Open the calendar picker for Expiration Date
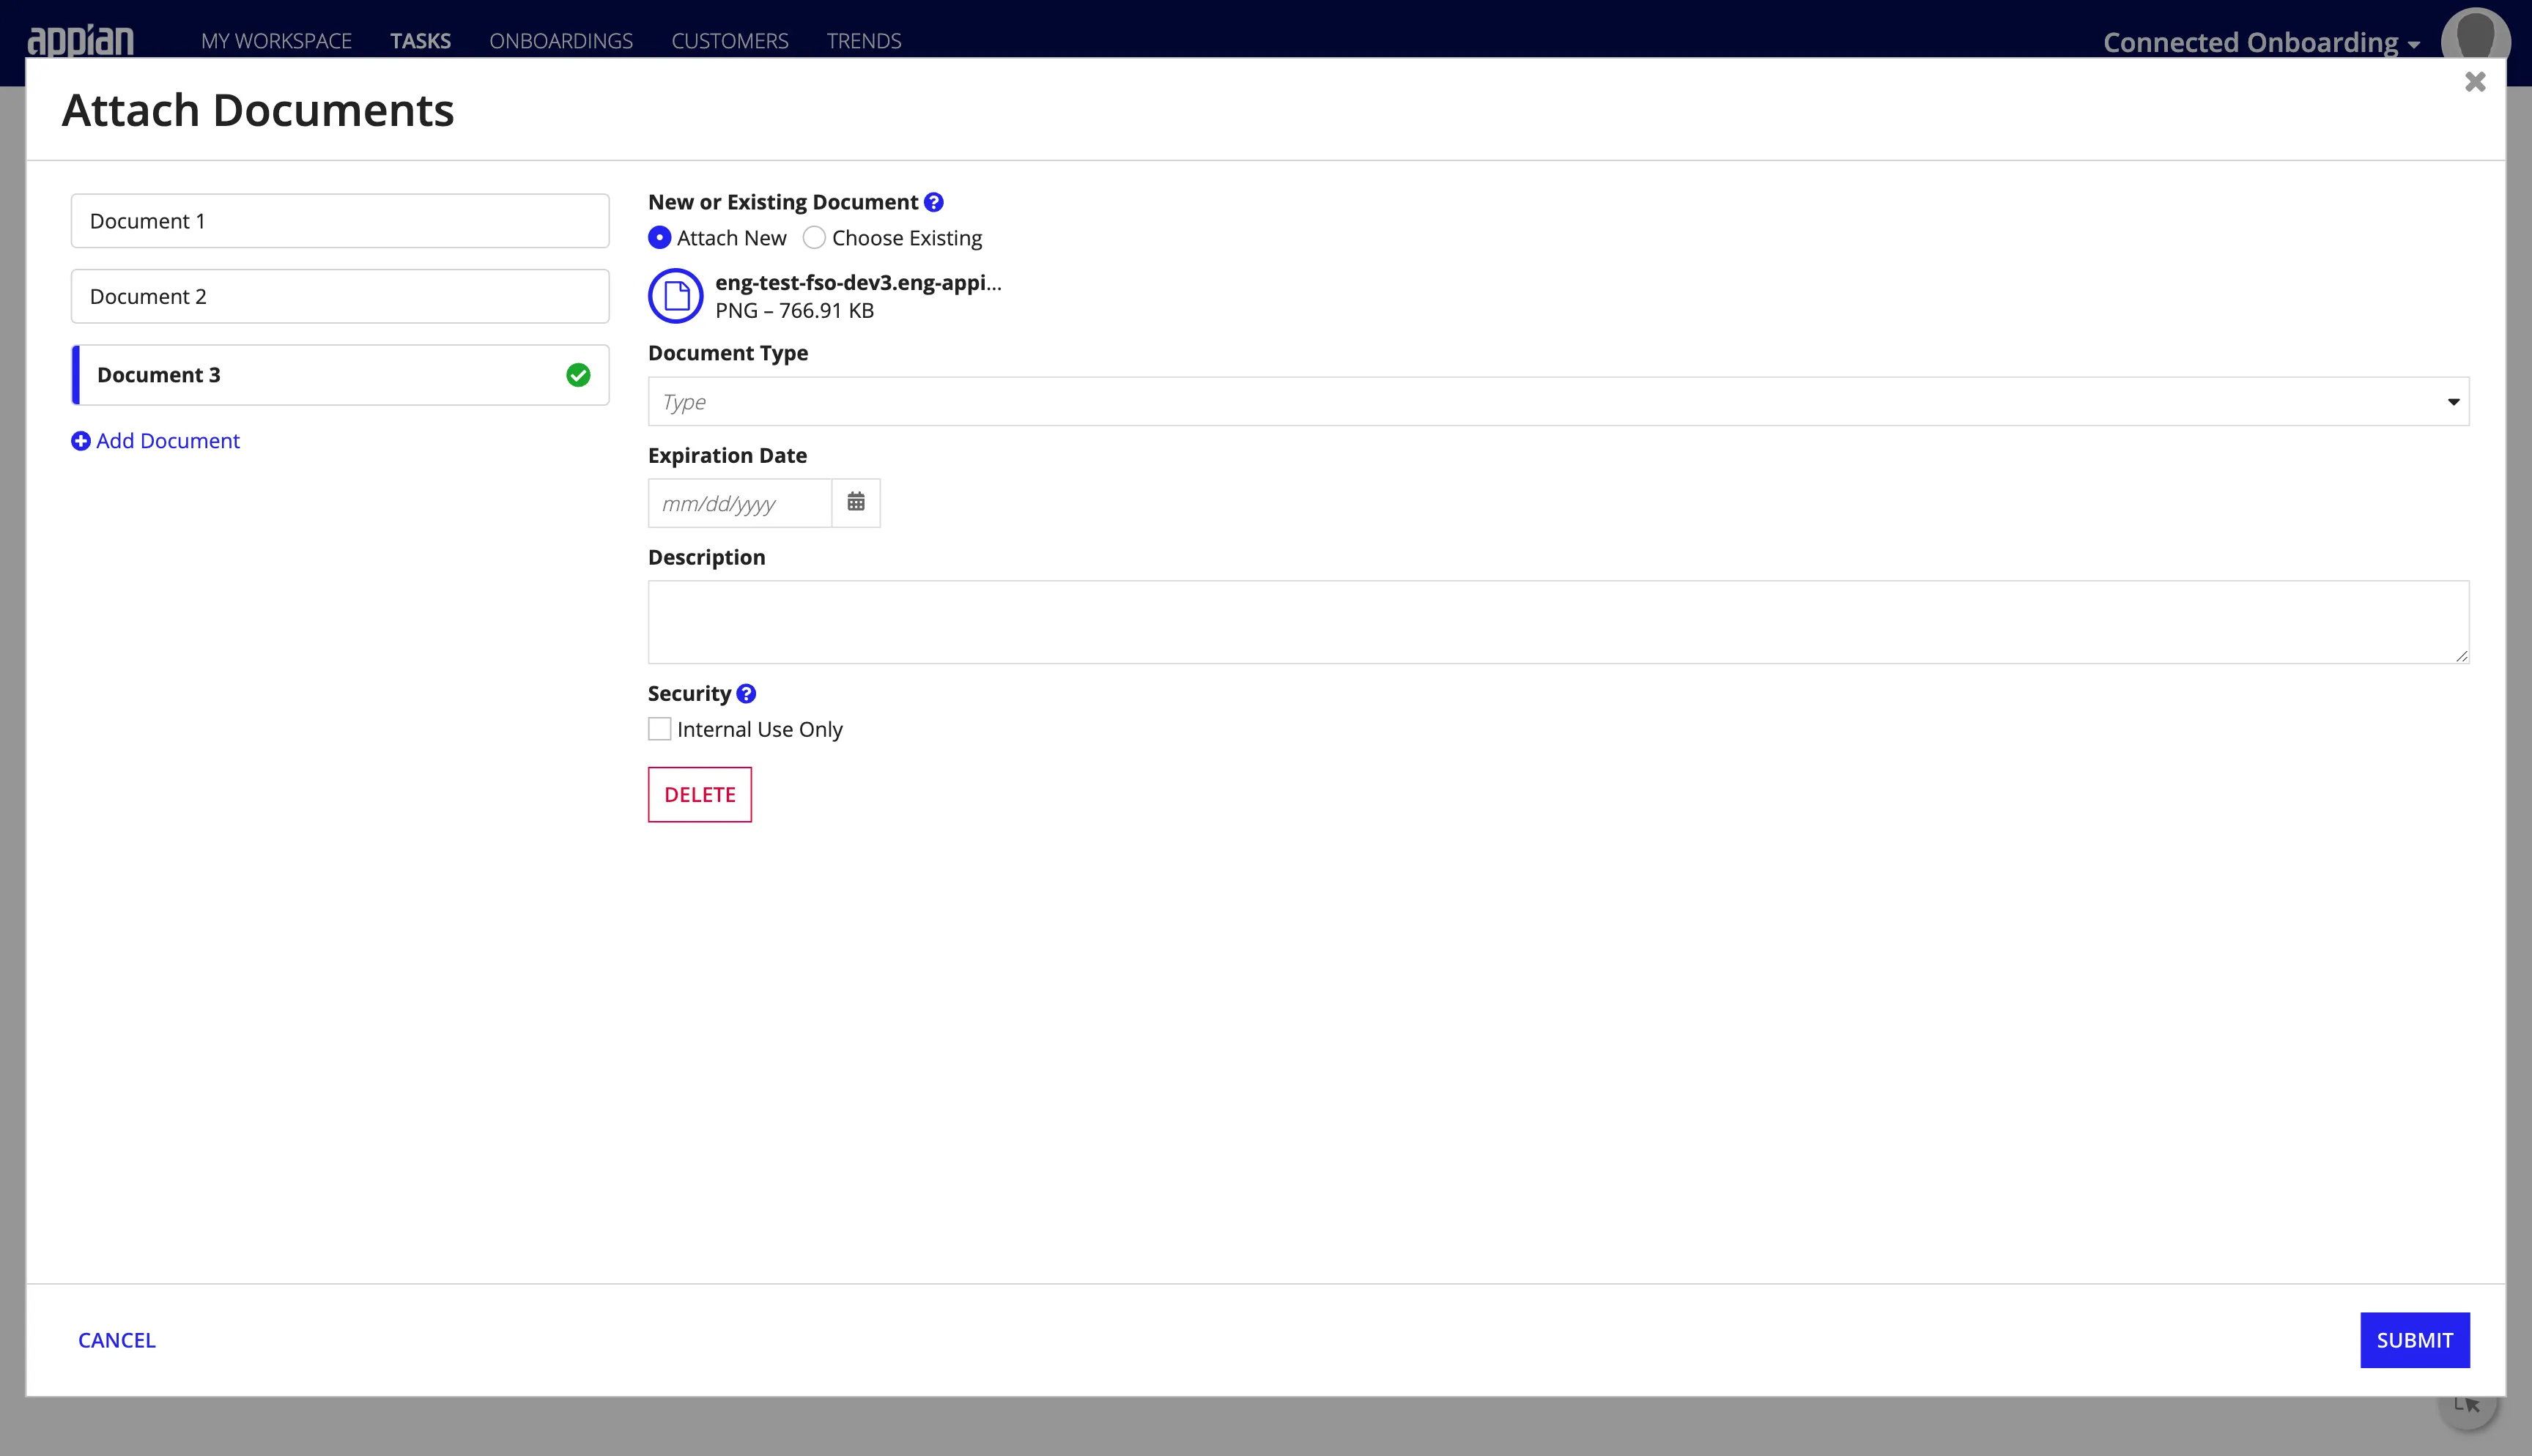This screenshot has height=1456, width=2532. [856, 502]
